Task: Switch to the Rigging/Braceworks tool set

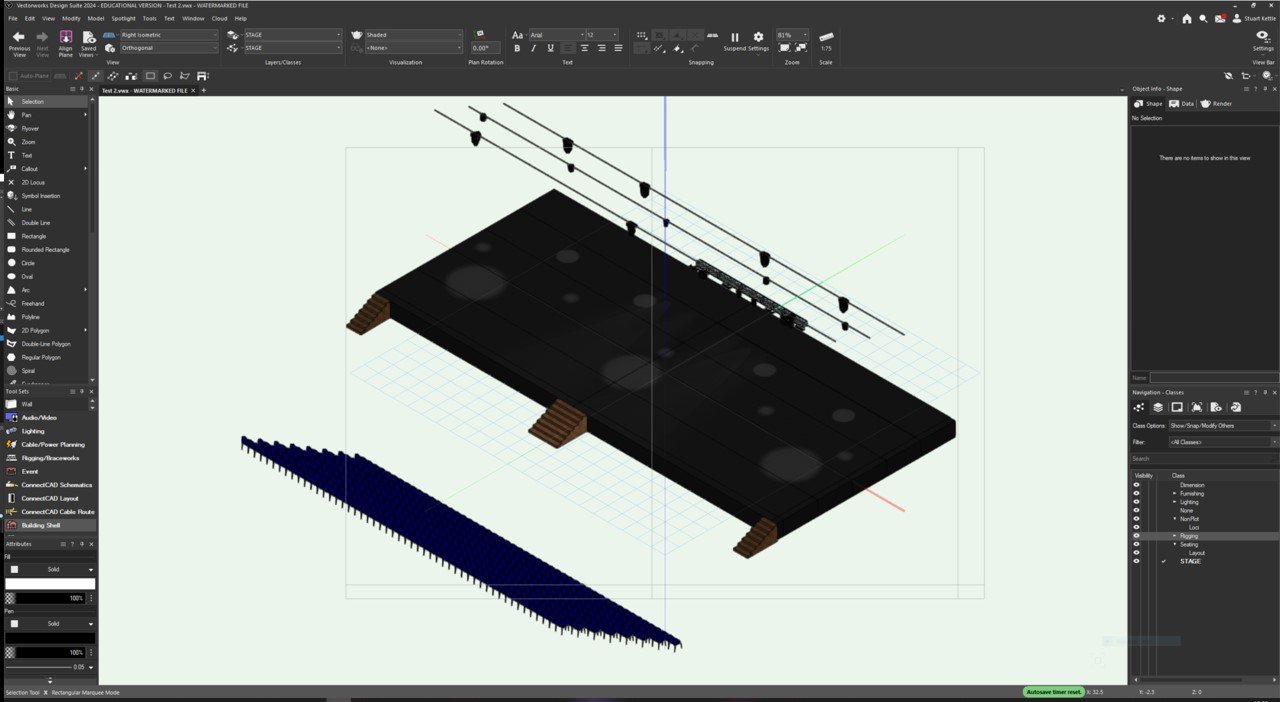Action: pyautogui.click(x=50, y=458)
